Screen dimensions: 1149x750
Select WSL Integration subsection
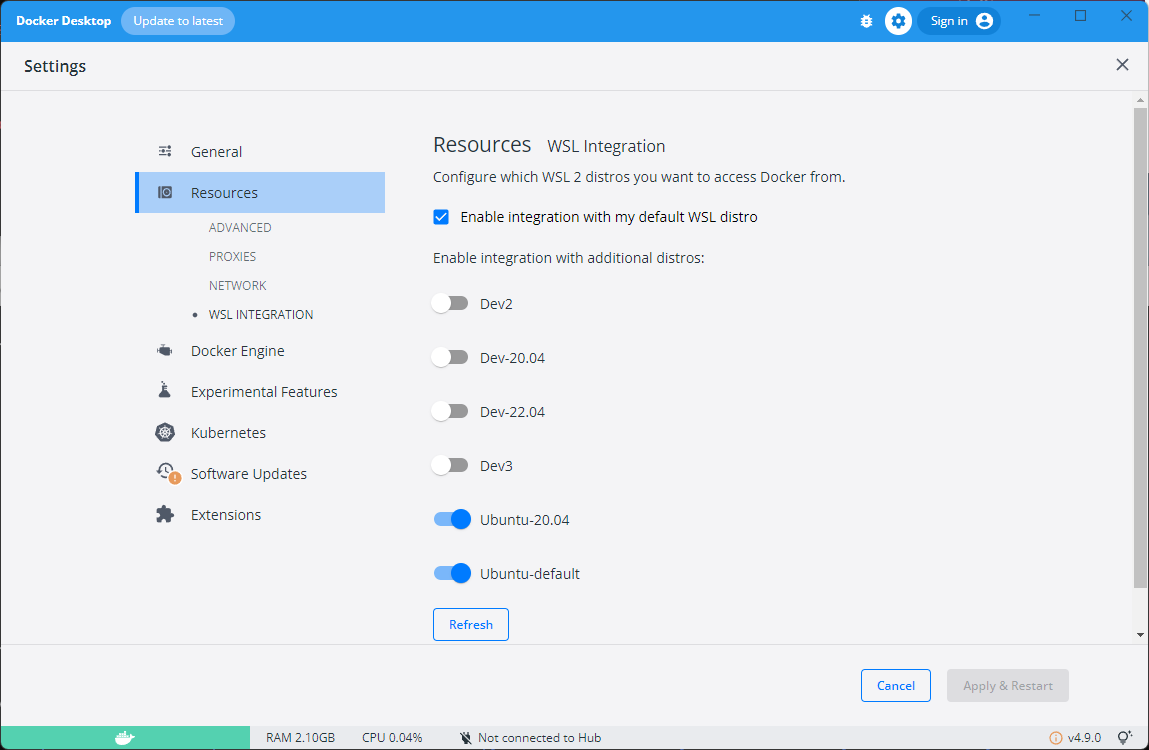point(261,315)
